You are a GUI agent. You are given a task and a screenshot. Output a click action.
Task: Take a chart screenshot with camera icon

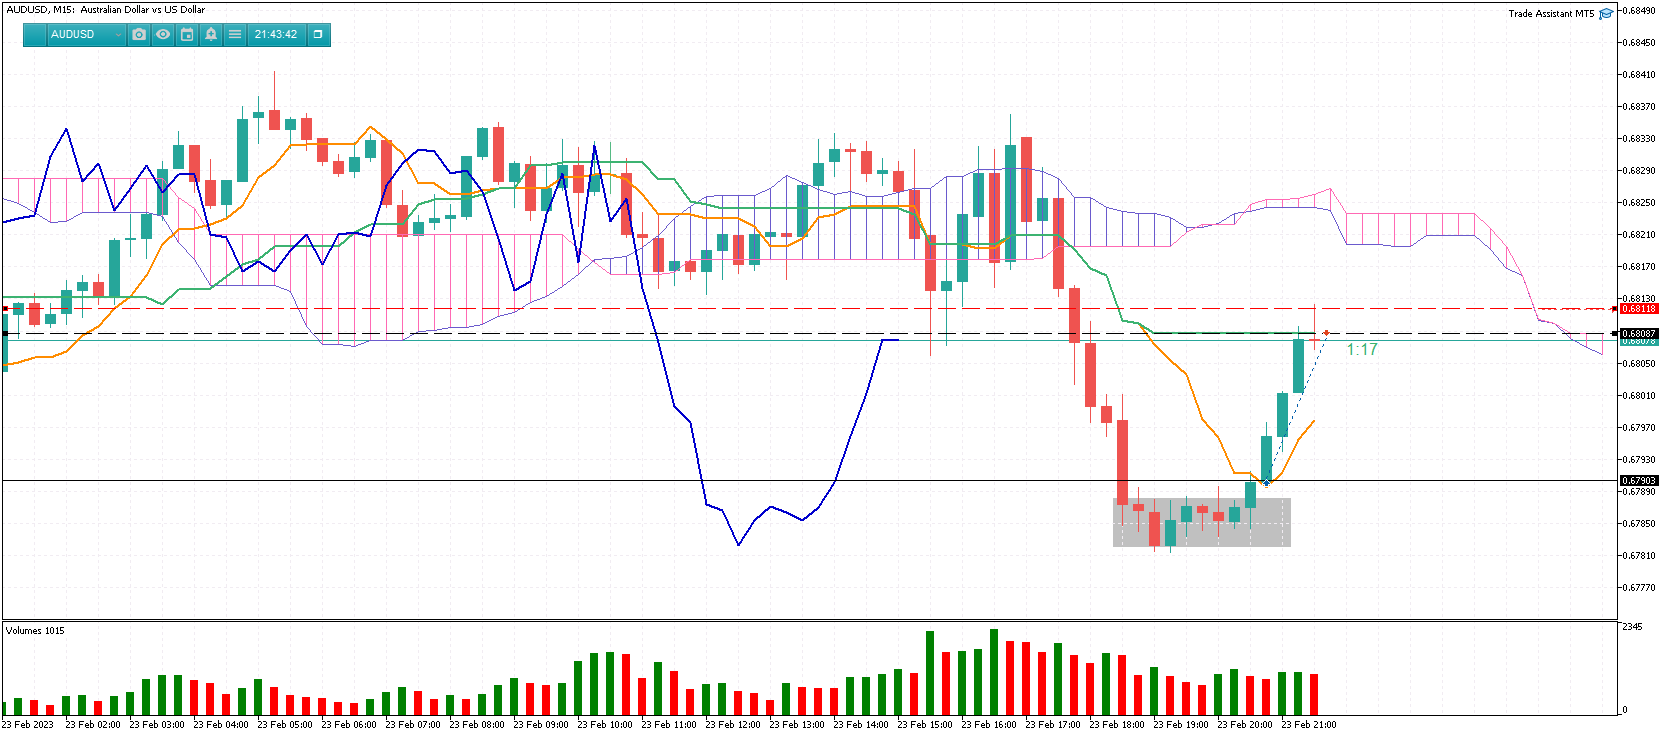pos(139,34)
